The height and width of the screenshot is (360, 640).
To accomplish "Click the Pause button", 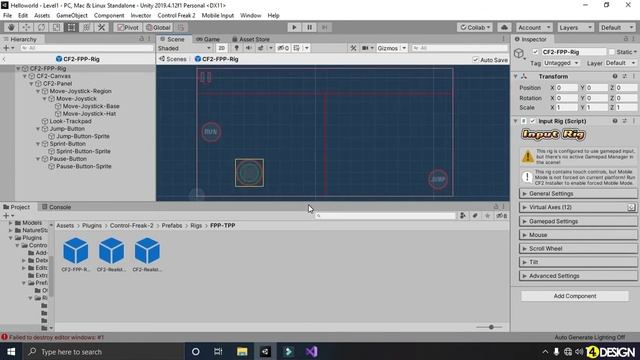I will pos(309,27).
